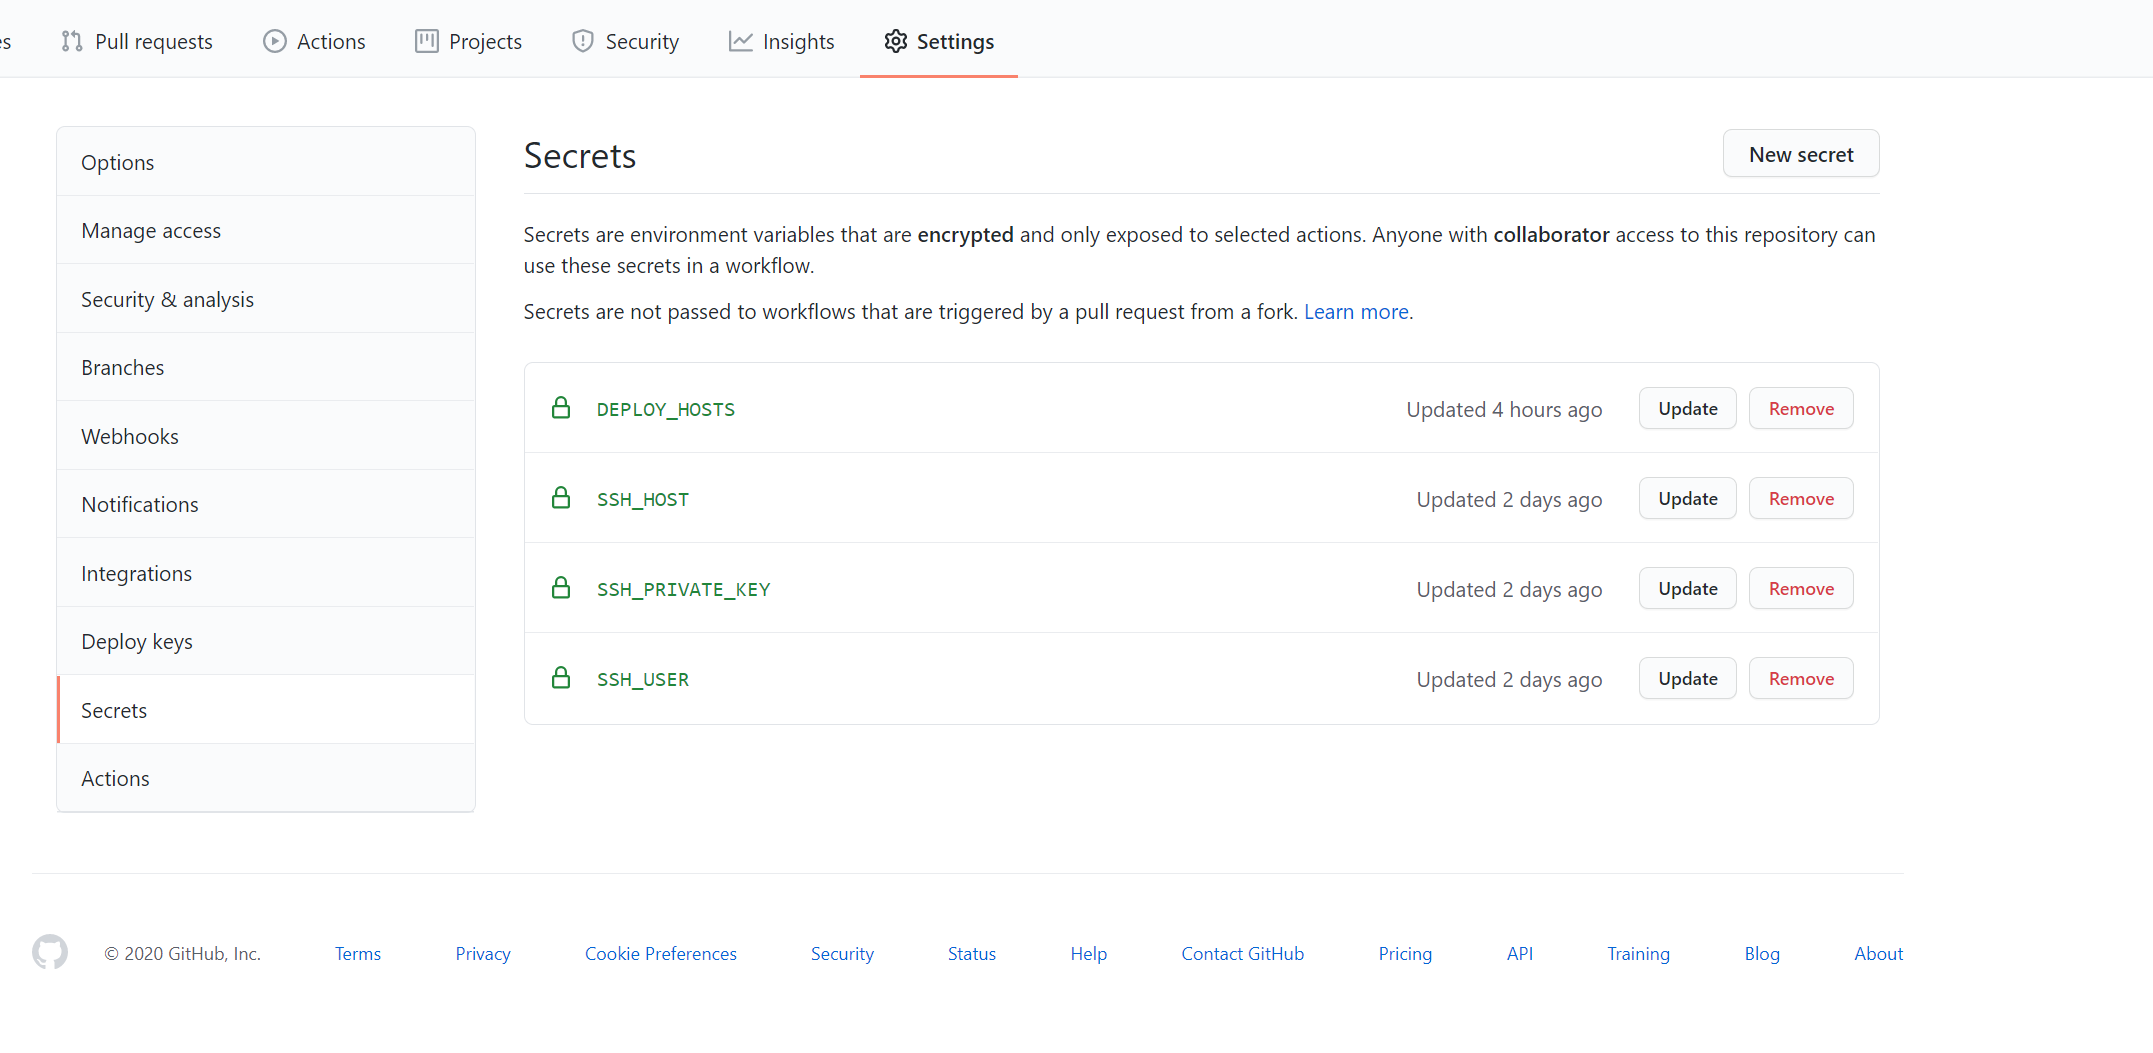Click the lock icon beside SSH_PRIVATE_KEY
Image resolution: width=2153 pixels, height=1053 pixels.
(561, 588)
